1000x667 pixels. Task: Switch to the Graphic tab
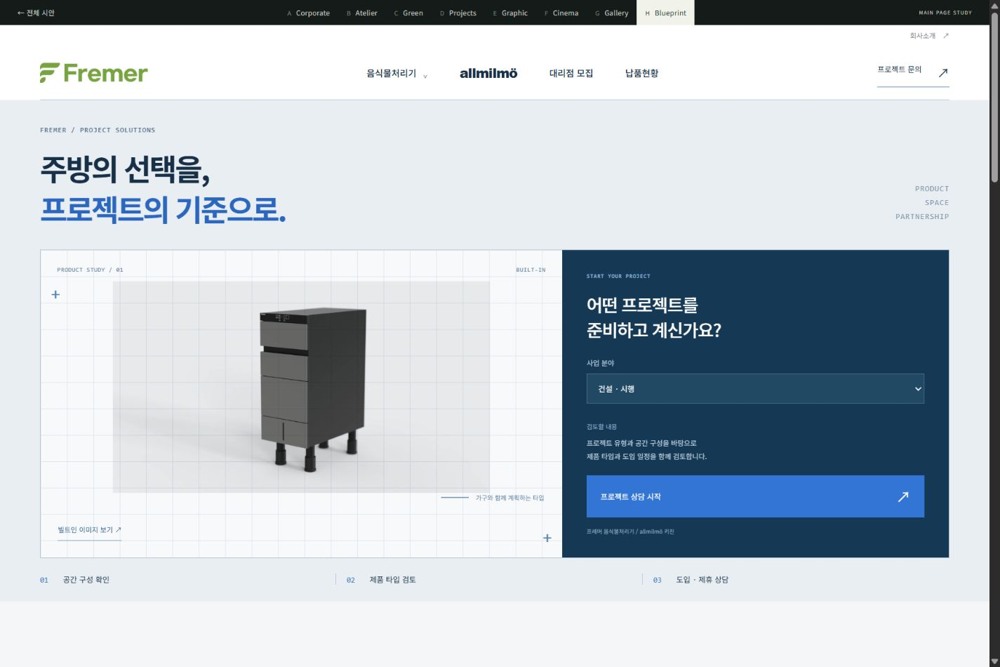[x=510, y=13]
